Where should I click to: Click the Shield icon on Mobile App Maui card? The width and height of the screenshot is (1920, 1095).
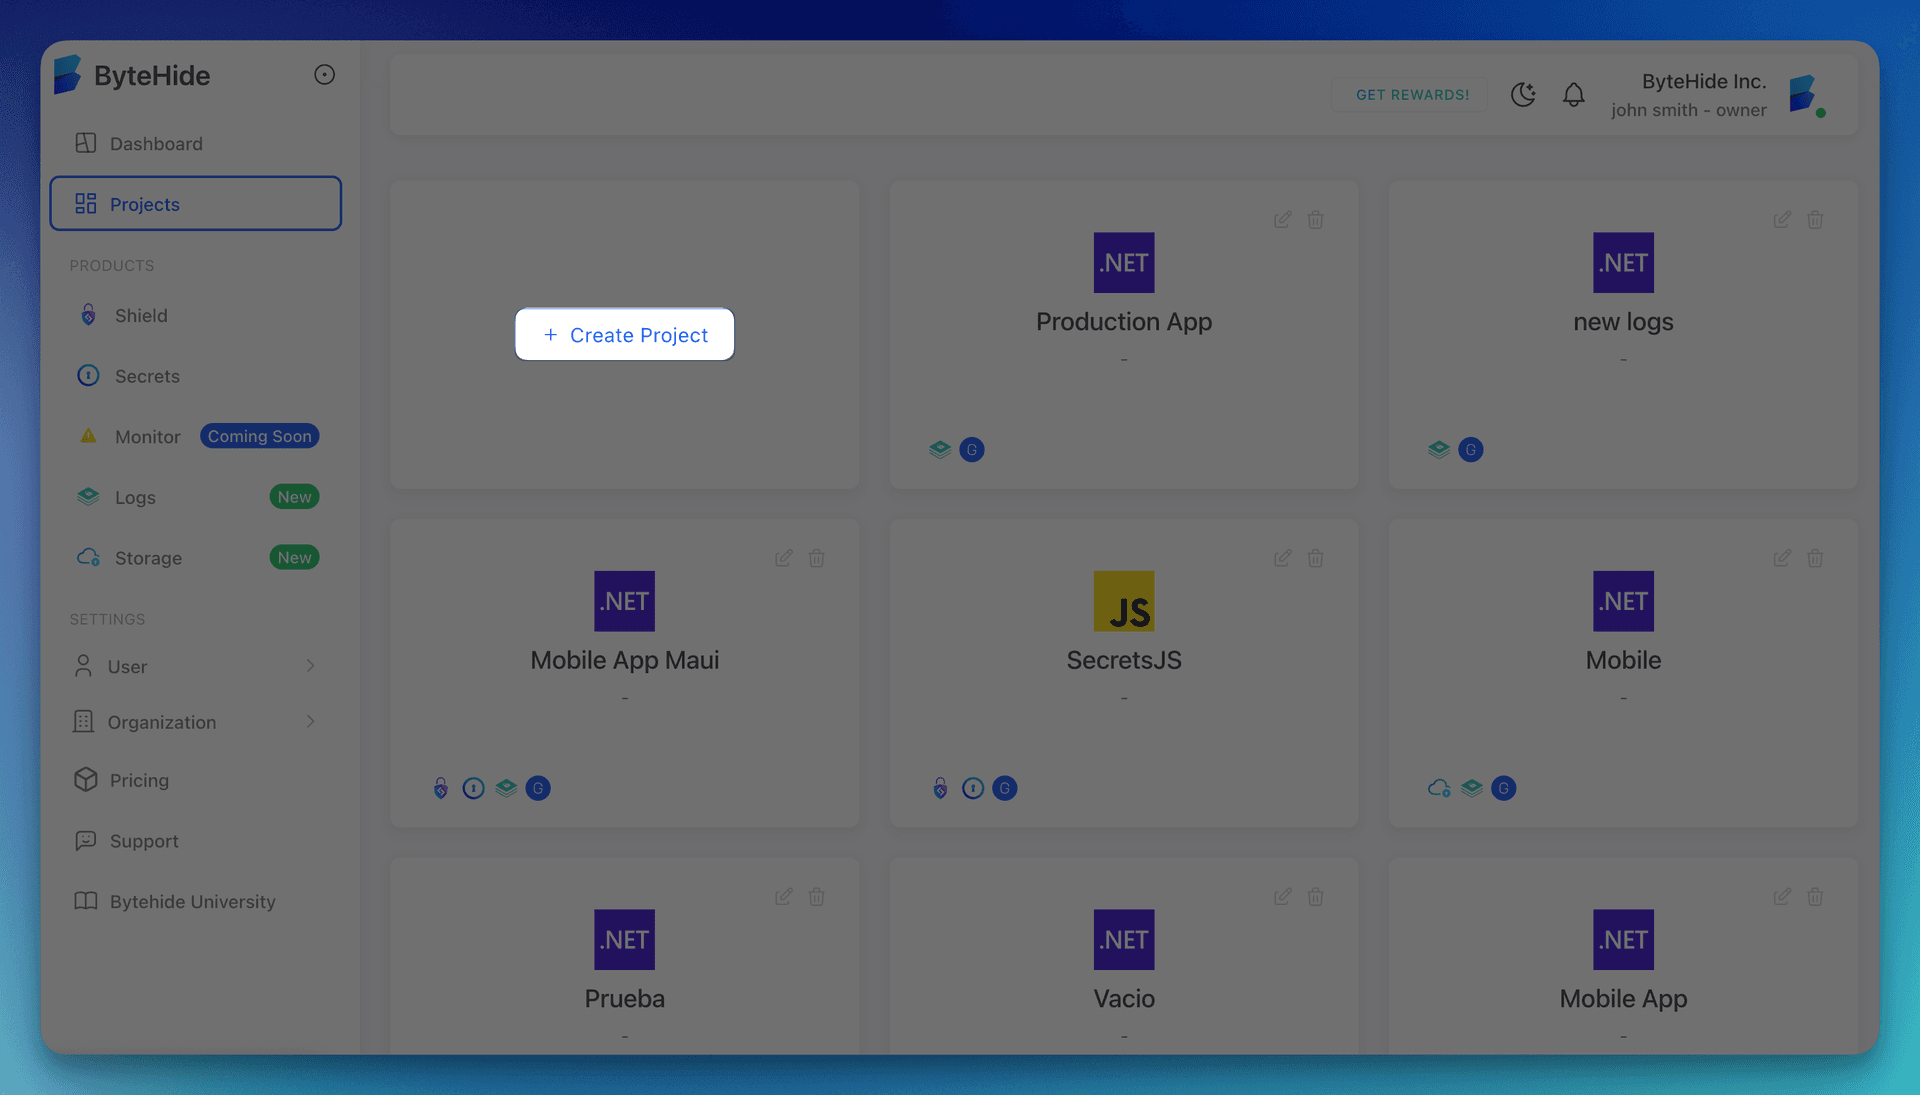[x=440, y=788]
